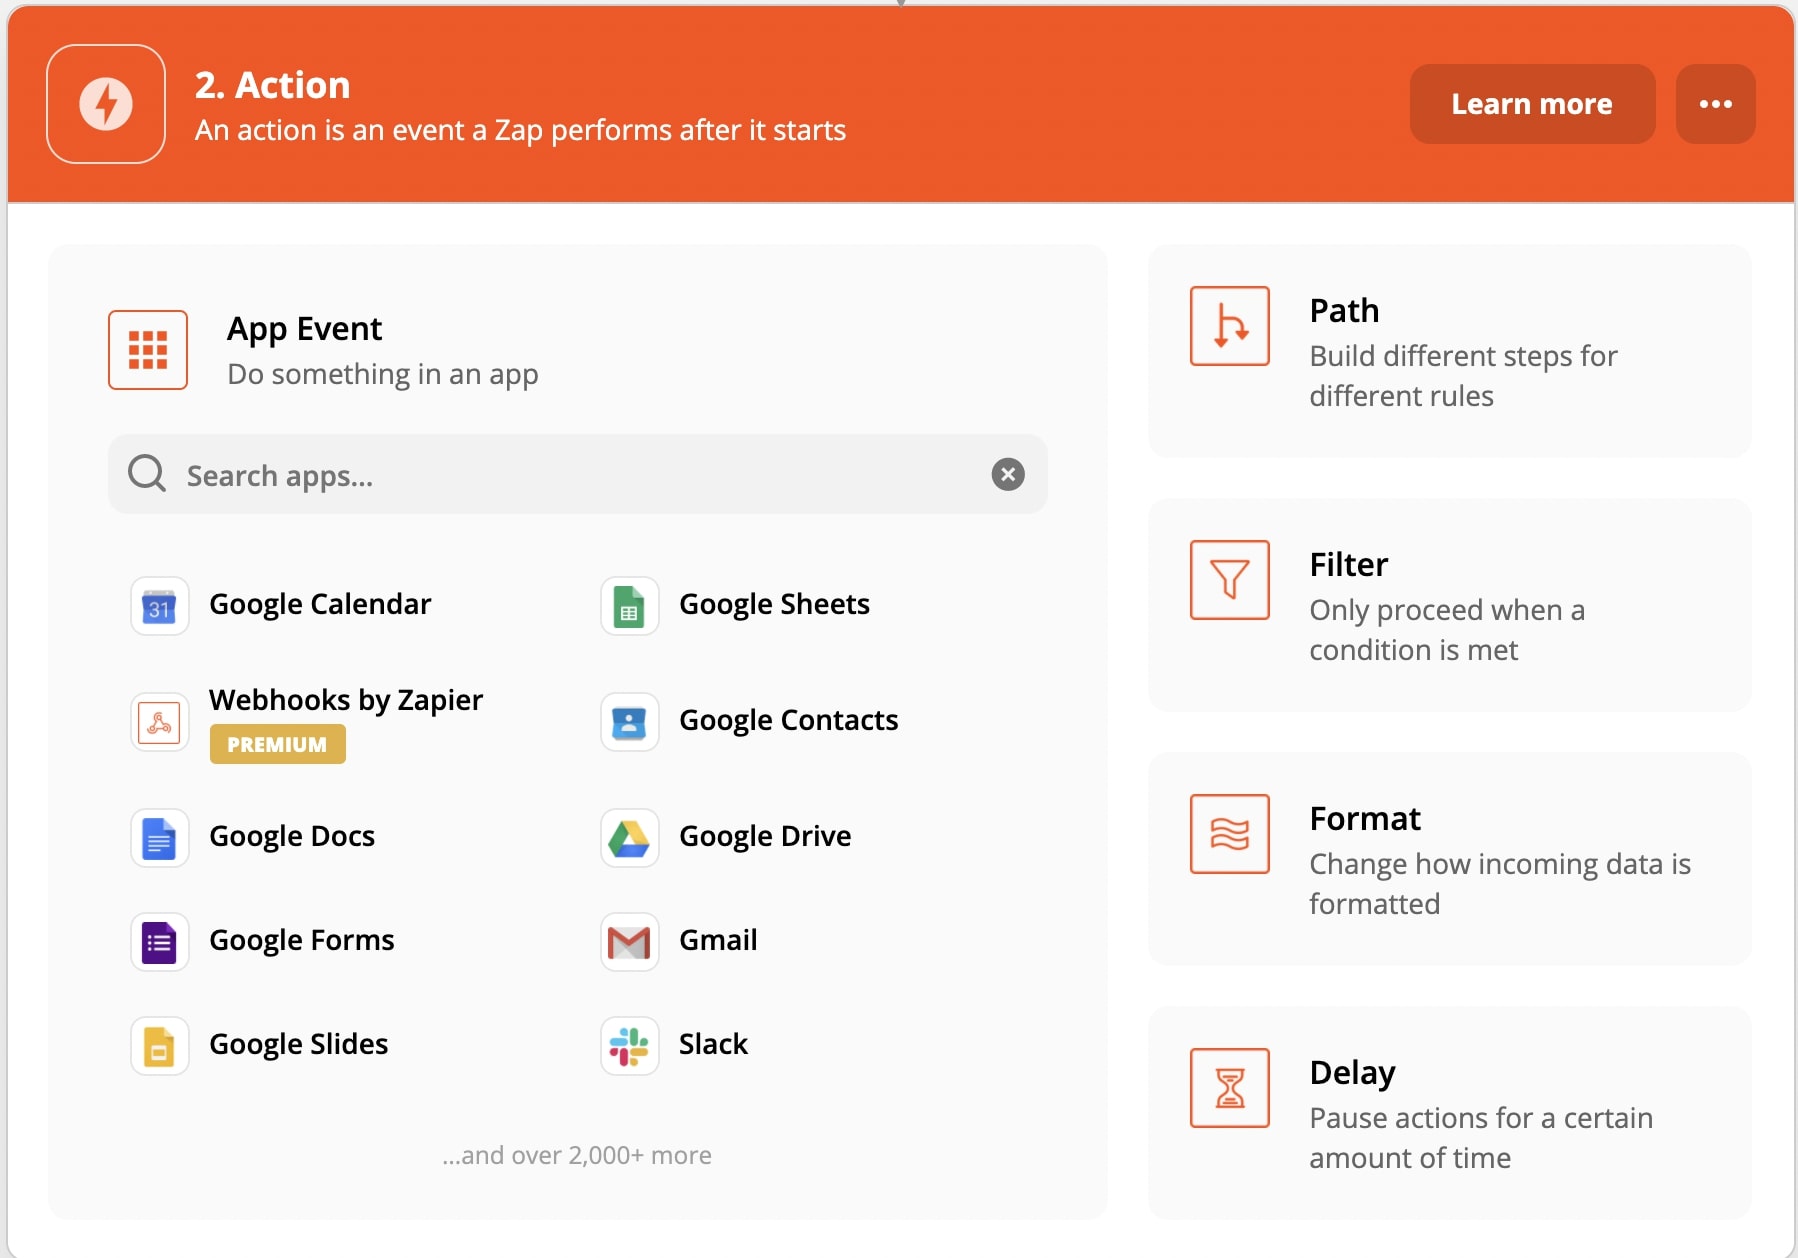Select the Path title text
This screenshot has height=1258, width=1798.
tap(1344, 311)
